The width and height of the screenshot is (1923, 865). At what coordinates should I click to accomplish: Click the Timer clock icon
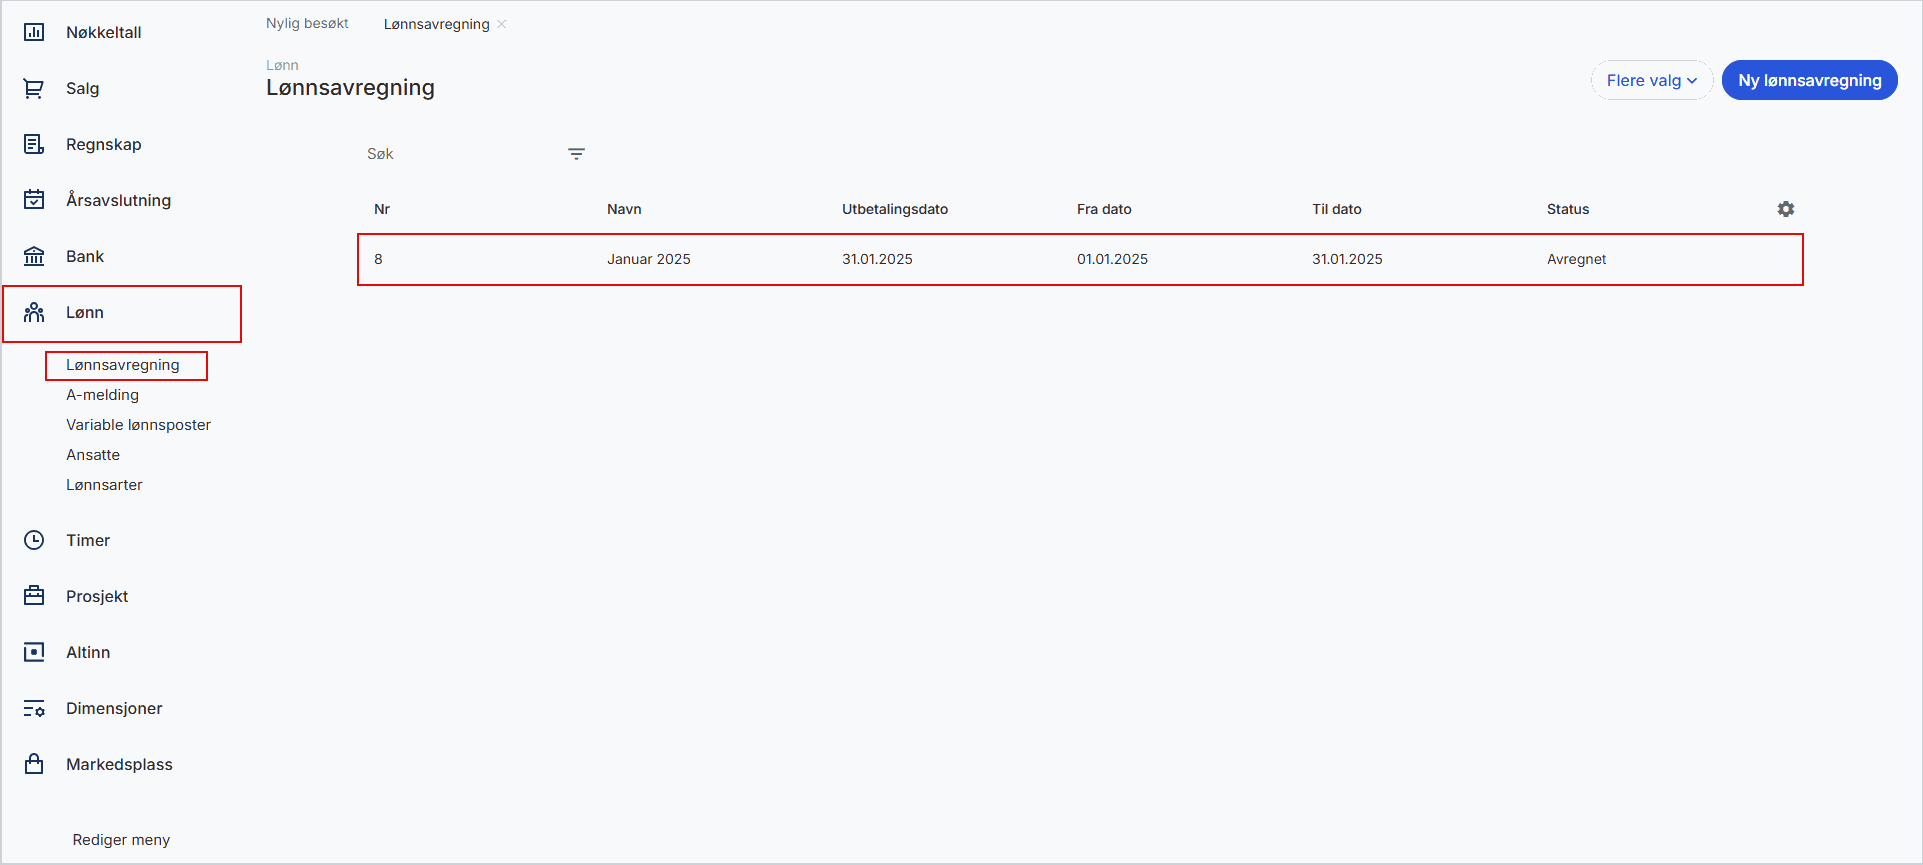pos(34,541)
